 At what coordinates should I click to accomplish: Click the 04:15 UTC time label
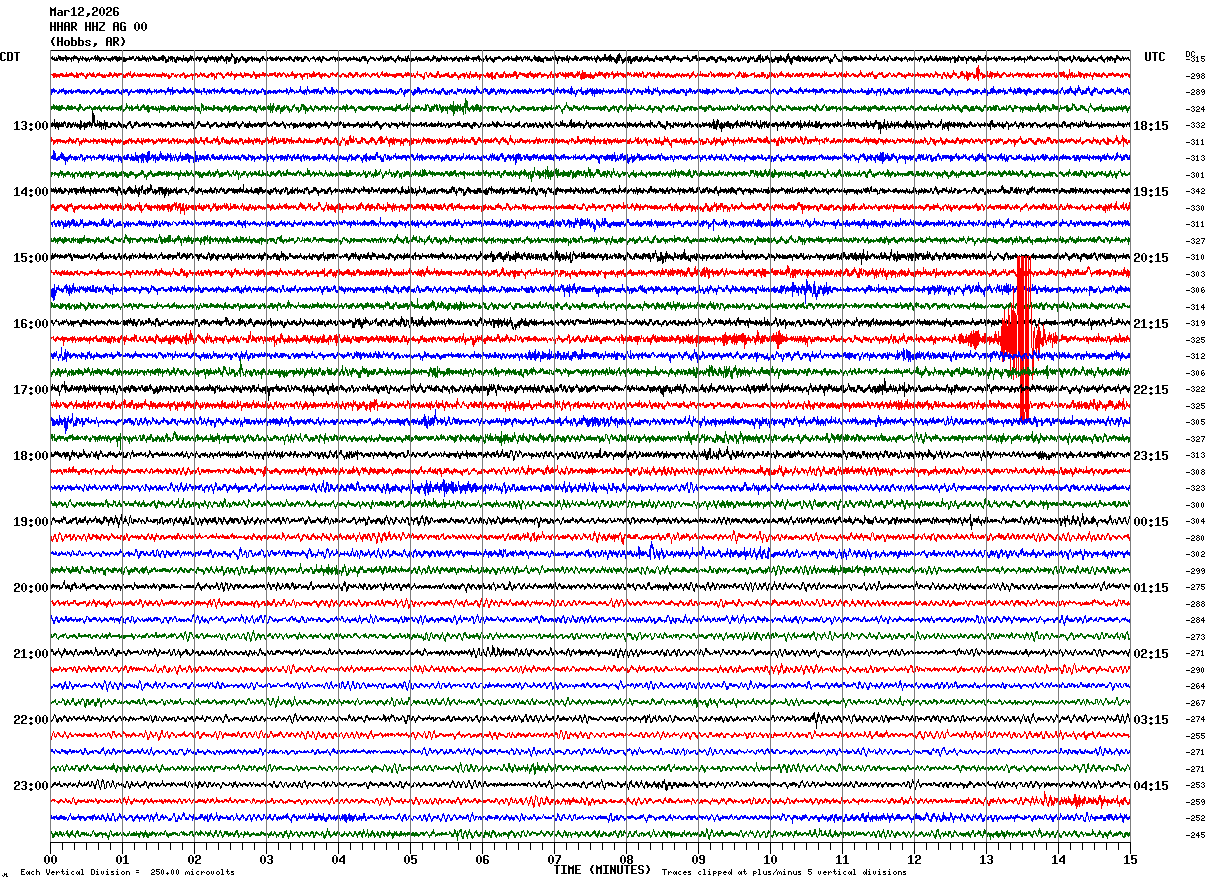1150,786
